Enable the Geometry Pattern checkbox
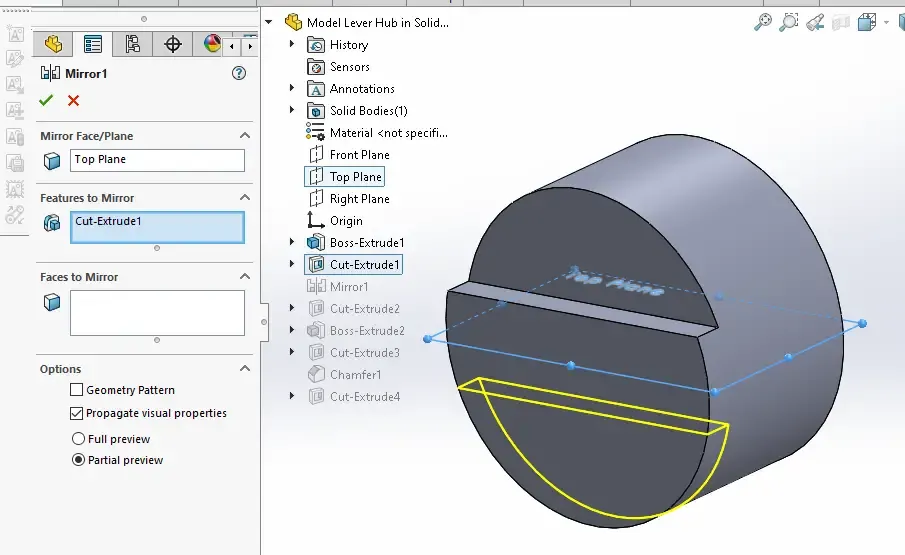Viewport: 905px width, 555px height. [76, 390]
